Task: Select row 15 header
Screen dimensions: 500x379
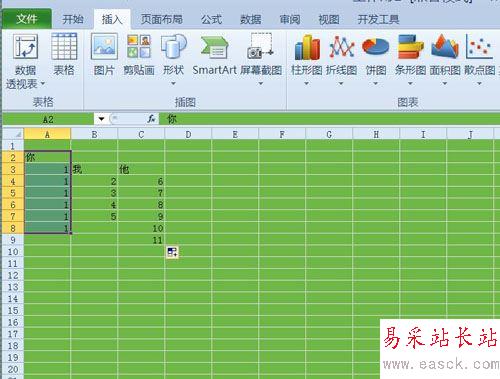Action: click(13, 310)
